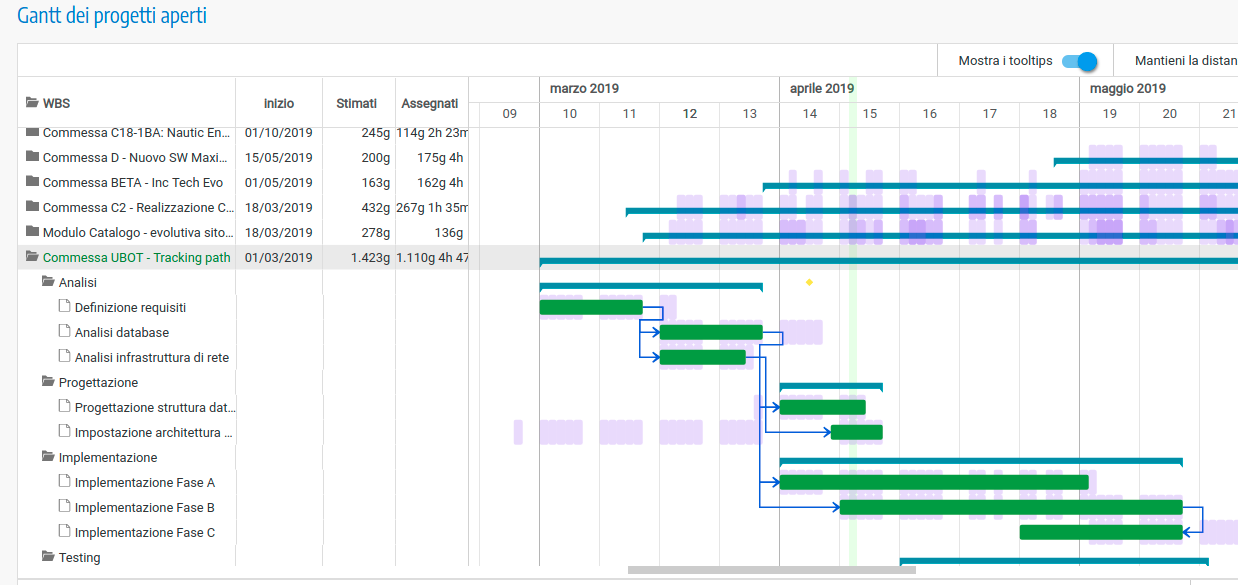Click folder icon of Modulo Catalogo
The height and width of the screenshot is (585, 1238).
(32, 232)
